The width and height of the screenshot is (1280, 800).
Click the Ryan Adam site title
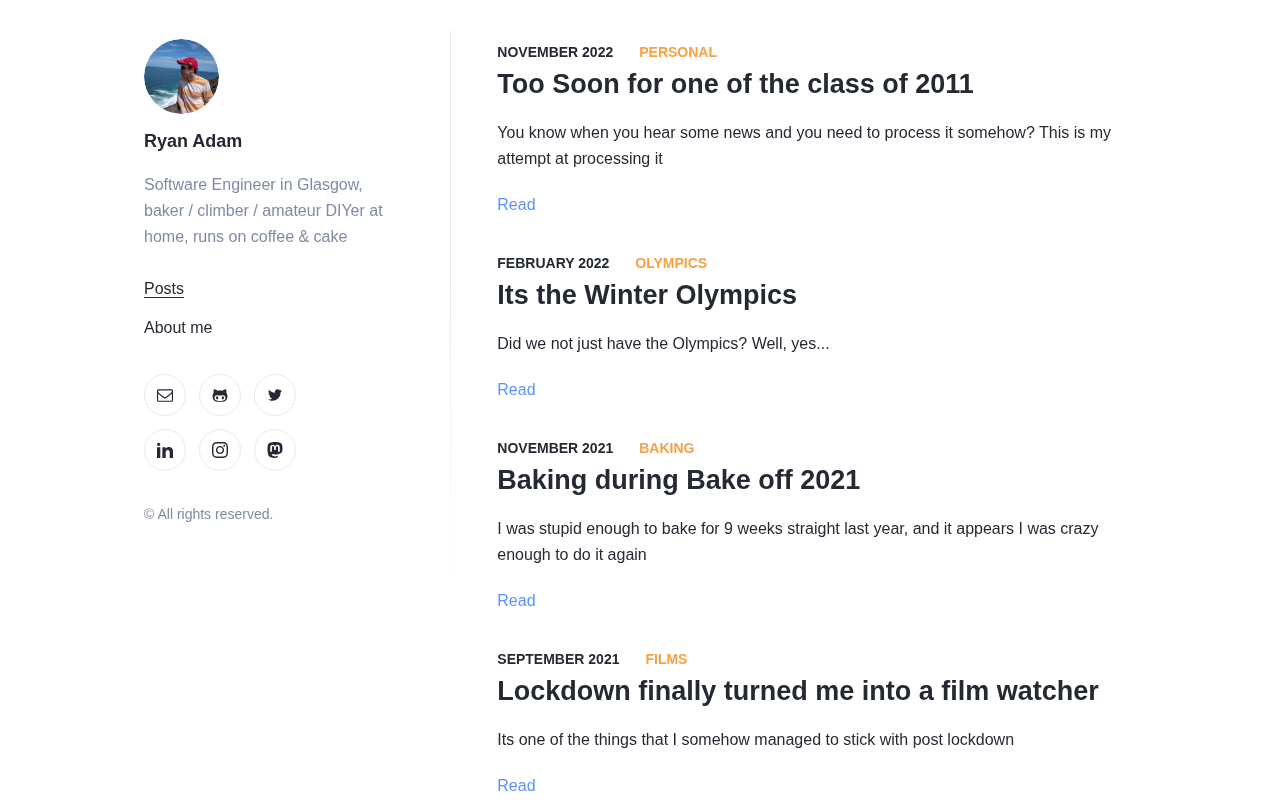193,141
